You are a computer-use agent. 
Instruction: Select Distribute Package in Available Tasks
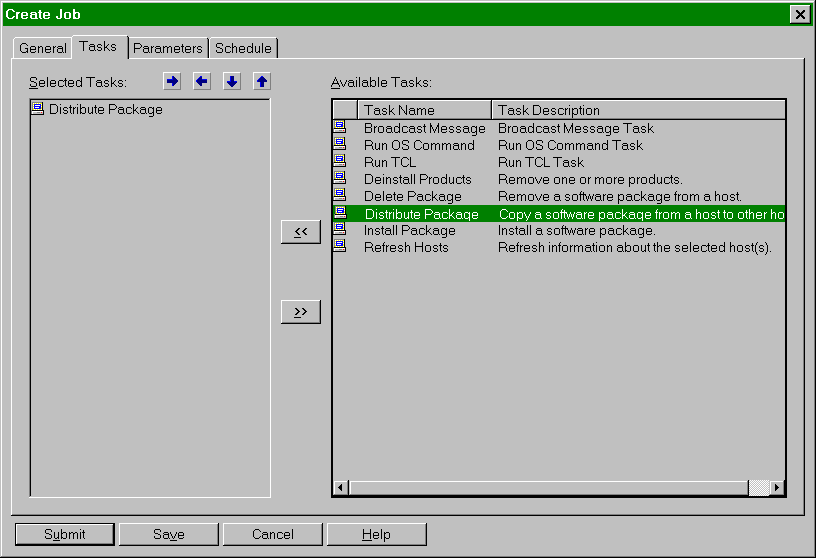coord(422,214)
